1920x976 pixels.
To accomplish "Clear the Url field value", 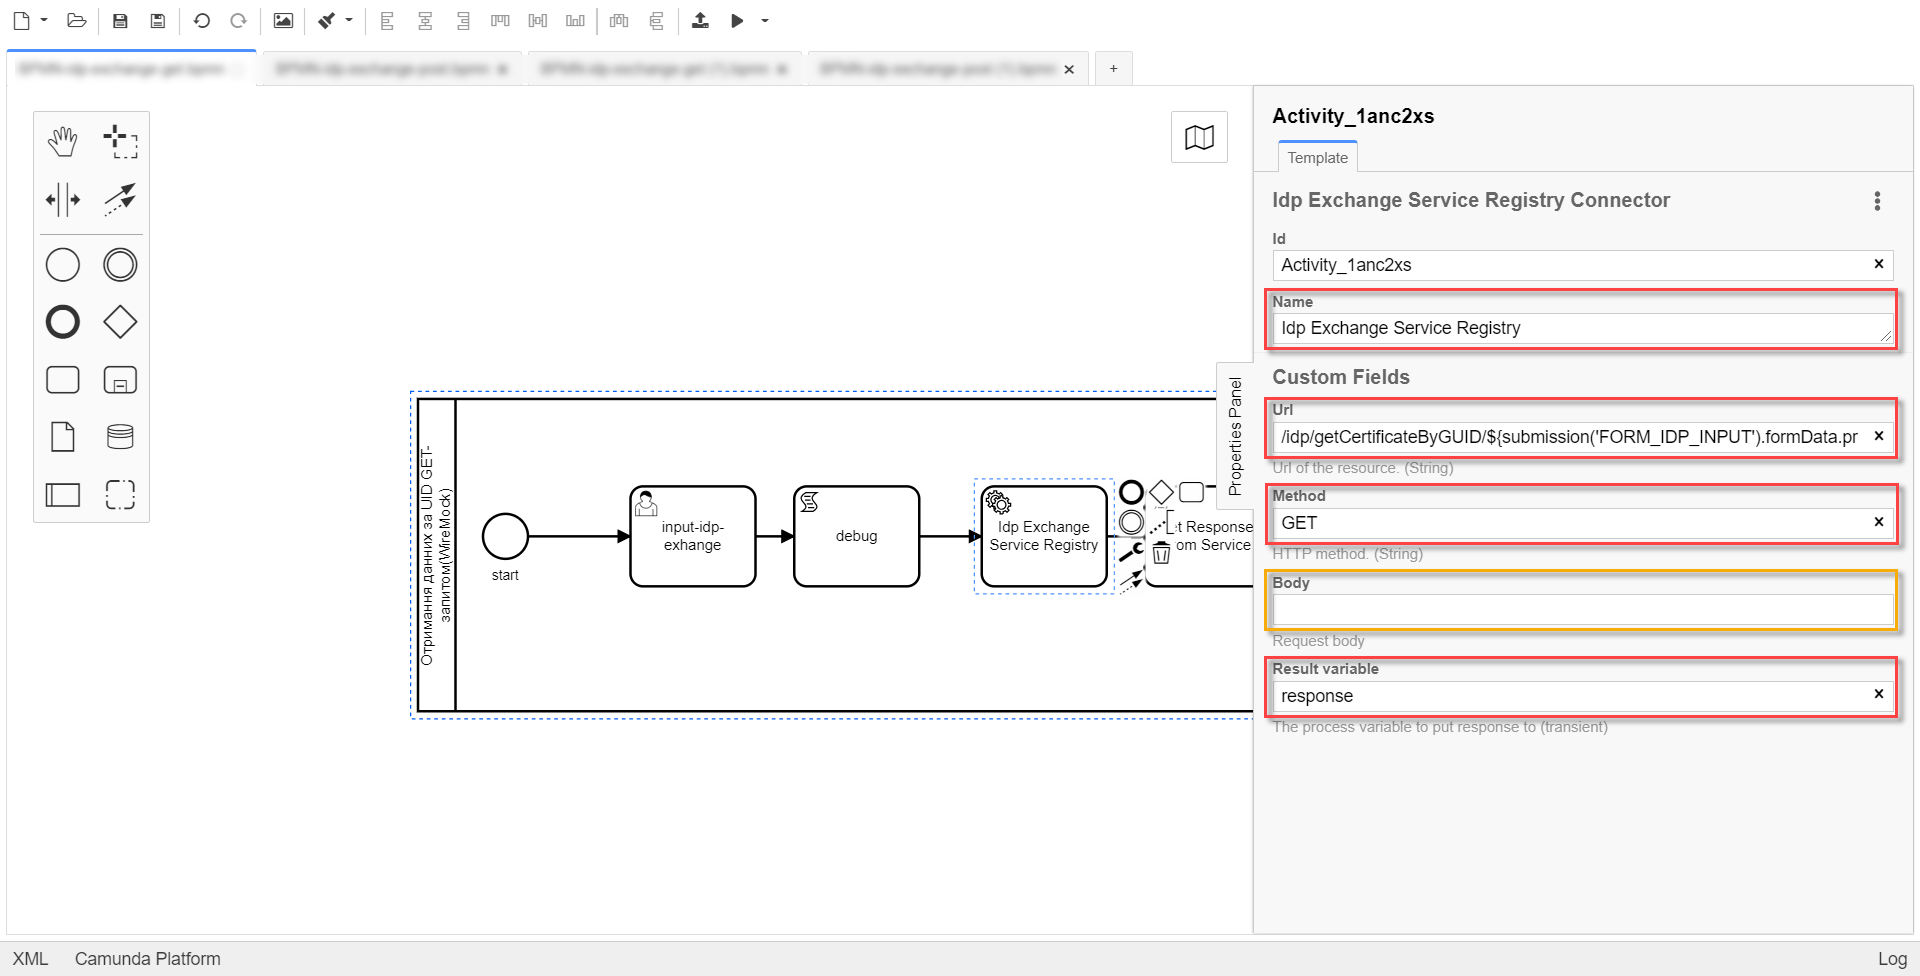I will tap(1879, 436).
